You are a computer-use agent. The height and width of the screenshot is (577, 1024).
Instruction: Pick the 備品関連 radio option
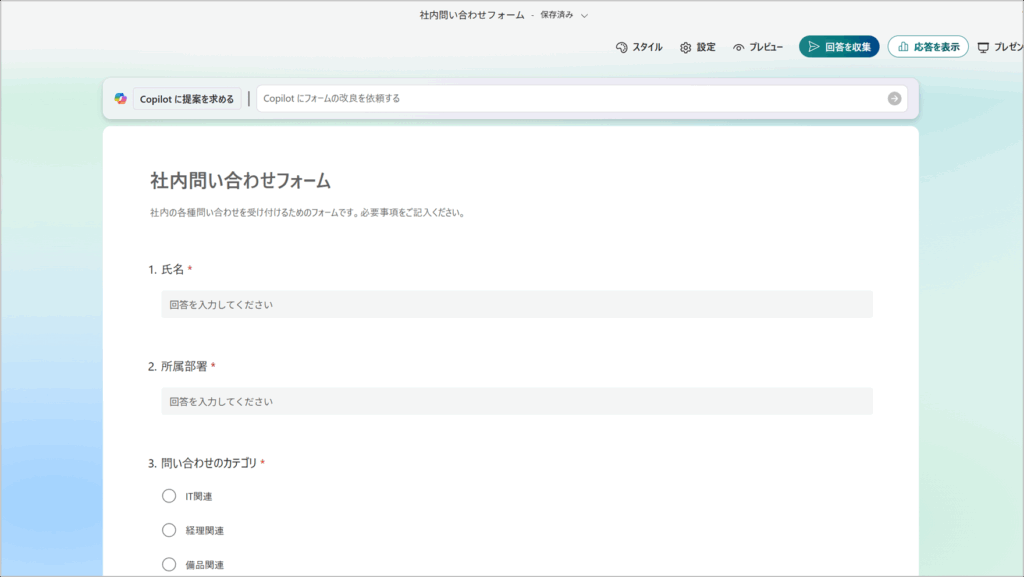pyautogui.click(x=169, y=564)
